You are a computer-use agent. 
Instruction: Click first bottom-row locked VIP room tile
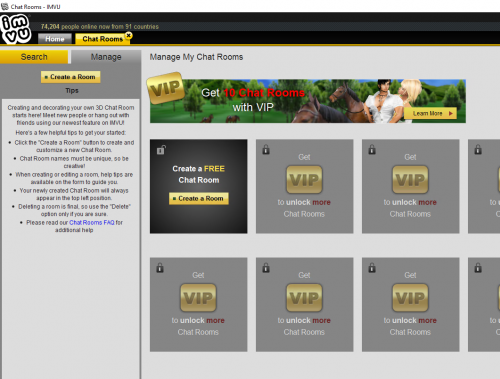click(x=199, y=304)
